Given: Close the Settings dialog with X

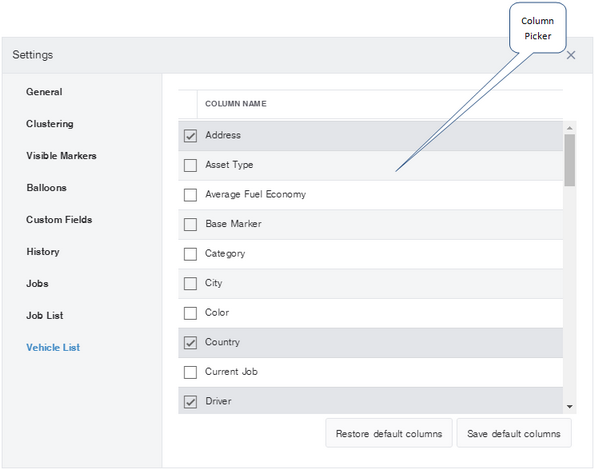Looking at the screenshot, I should pos(571,55).
